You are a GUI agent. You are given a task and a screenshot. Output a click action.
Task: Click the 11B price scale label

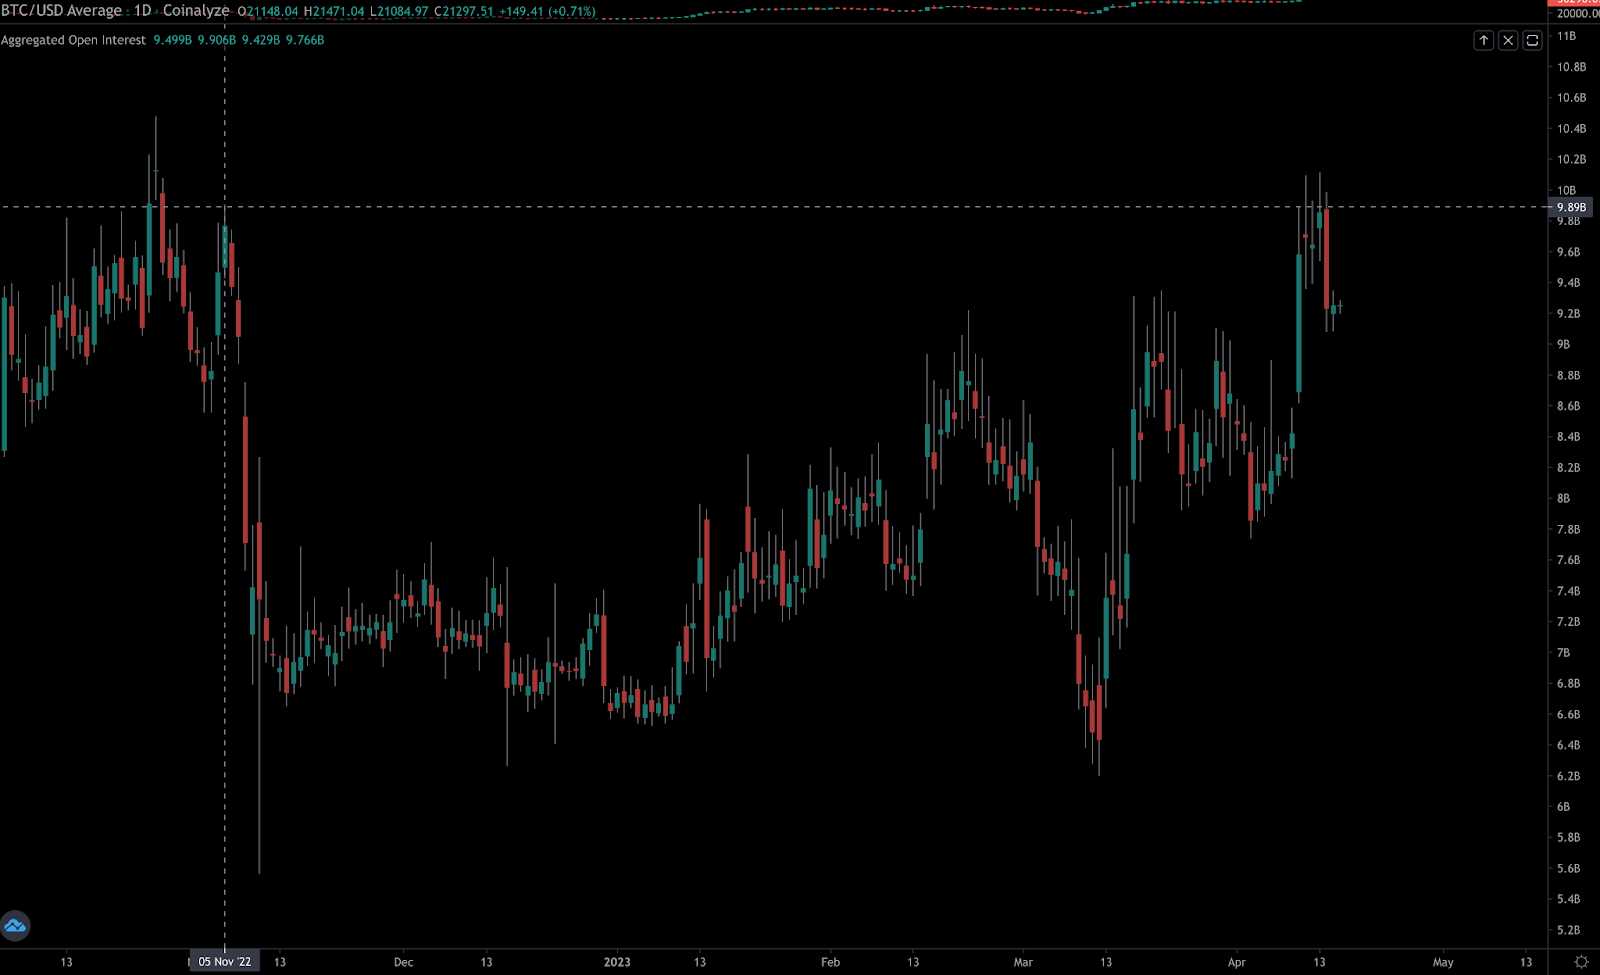pyautogui.click(x=1566, y=36)
